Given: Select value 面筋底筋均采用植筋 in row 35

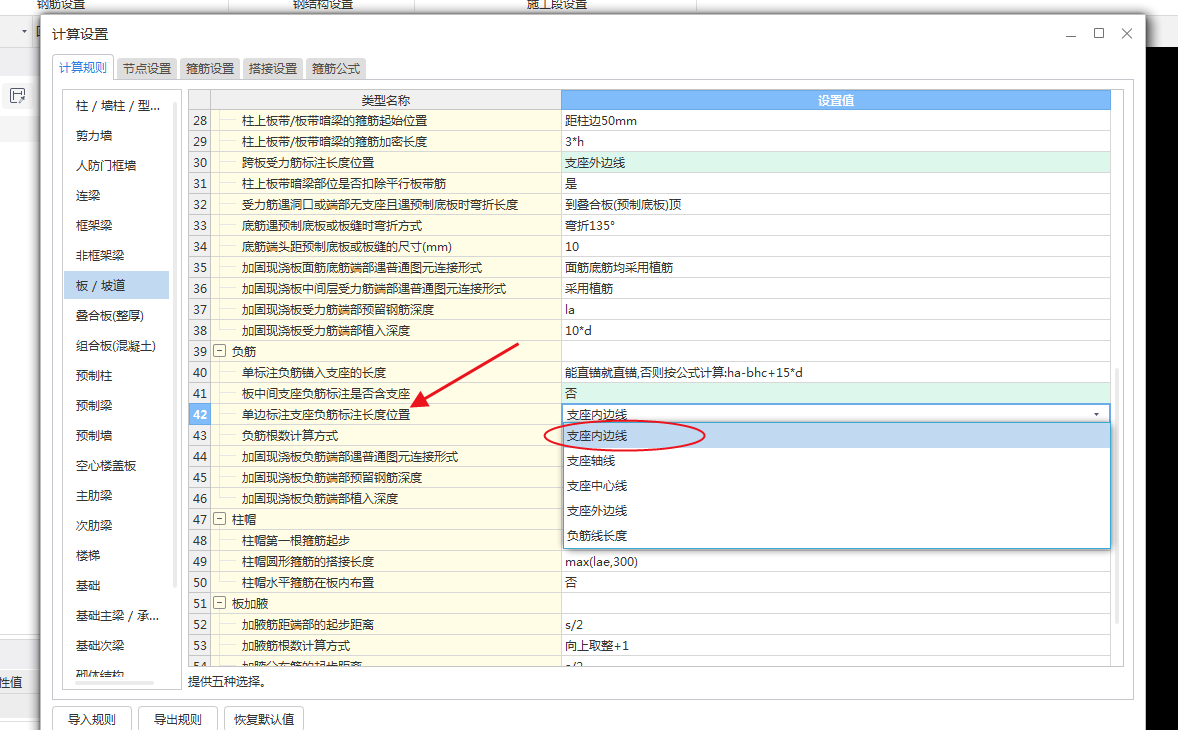Looking at the screenshot, I should click(x=835, y=267).
